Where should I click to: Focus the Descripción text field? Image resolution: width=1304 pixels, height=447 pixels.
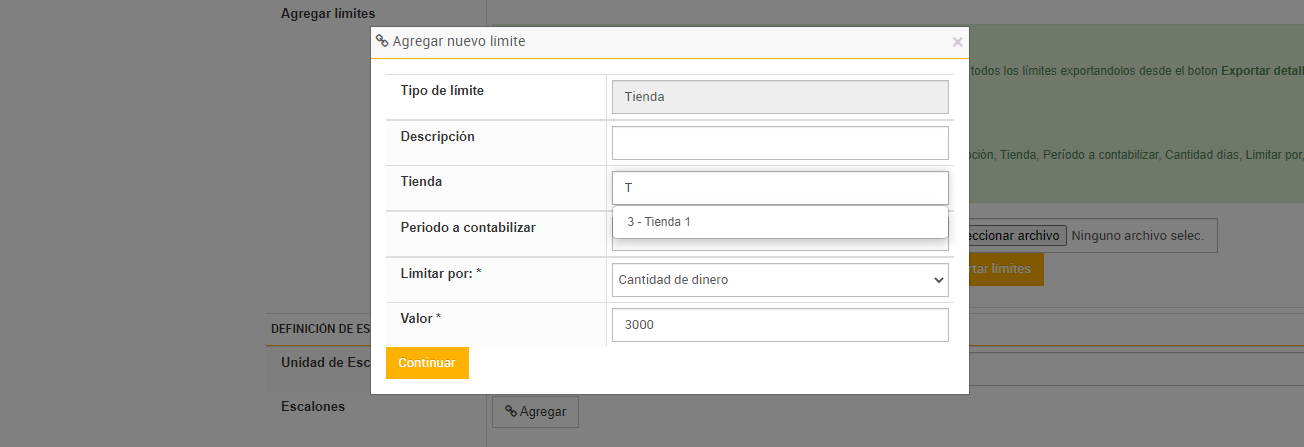pyautogui.click(x=779, y=143)
